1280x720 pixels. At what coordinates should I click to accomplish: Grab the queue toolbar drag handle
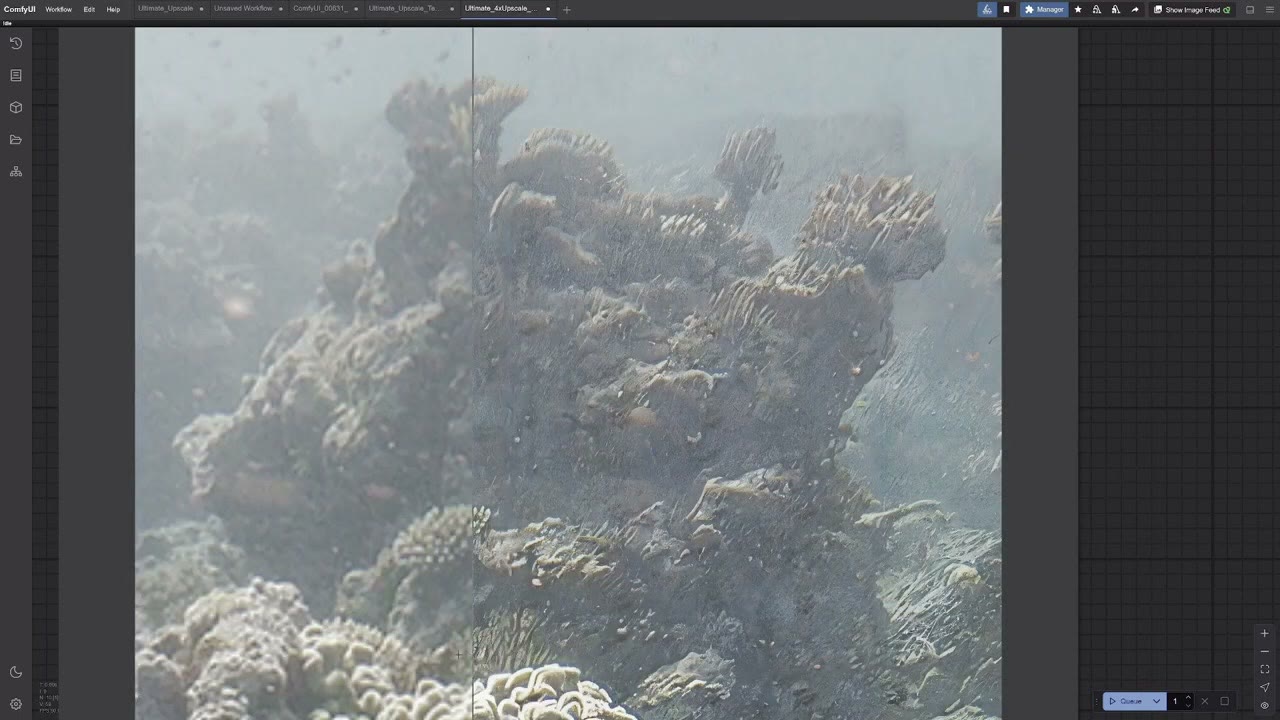coord(1096,701)
